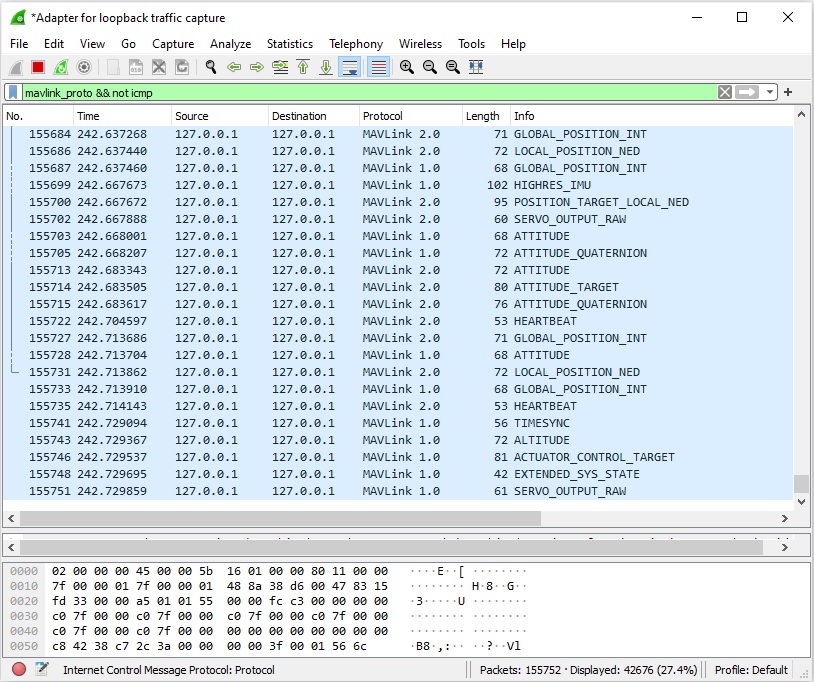Click the go to specified packet icon
Image resolution: width=814 pixels, height=682 pixels.
tap(280, 67)
